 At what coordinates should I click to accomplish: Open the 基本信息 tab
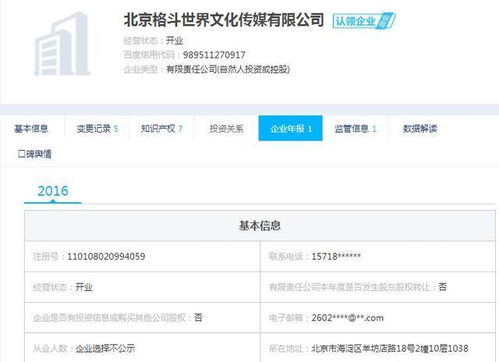pos(31,129)
